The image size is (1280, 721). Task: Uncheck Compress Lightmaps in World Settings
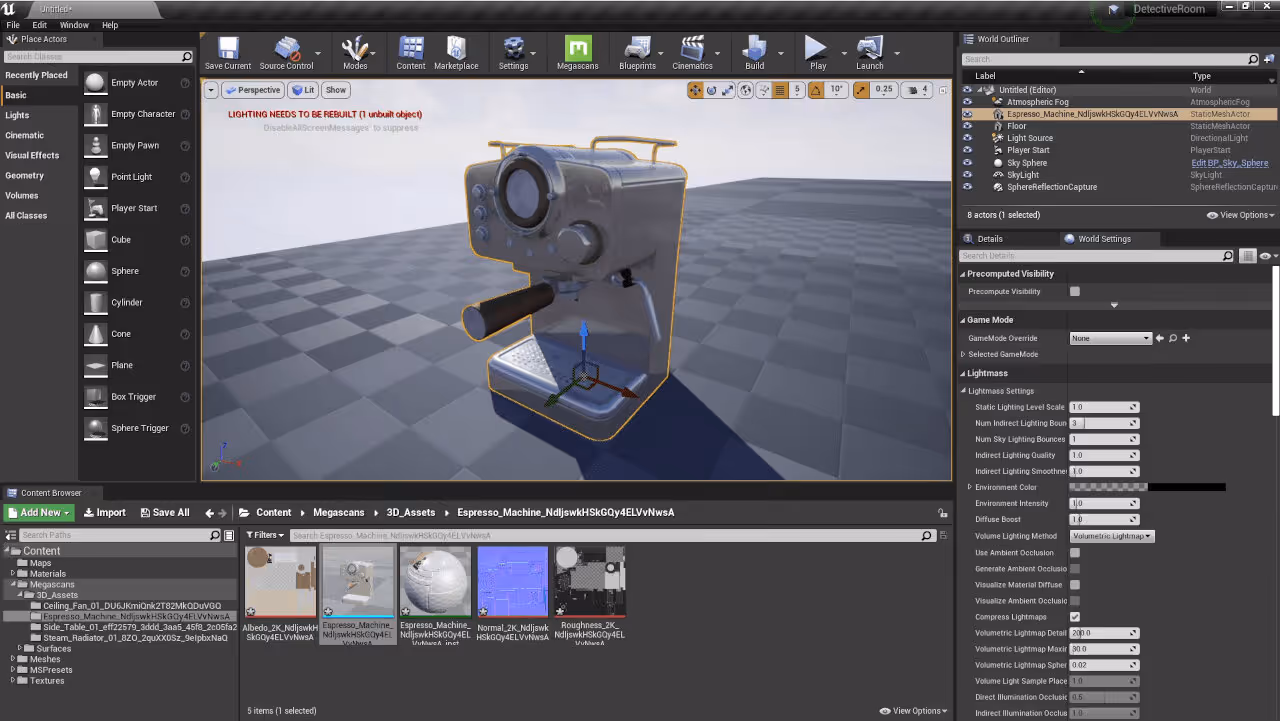[1076, 616]
